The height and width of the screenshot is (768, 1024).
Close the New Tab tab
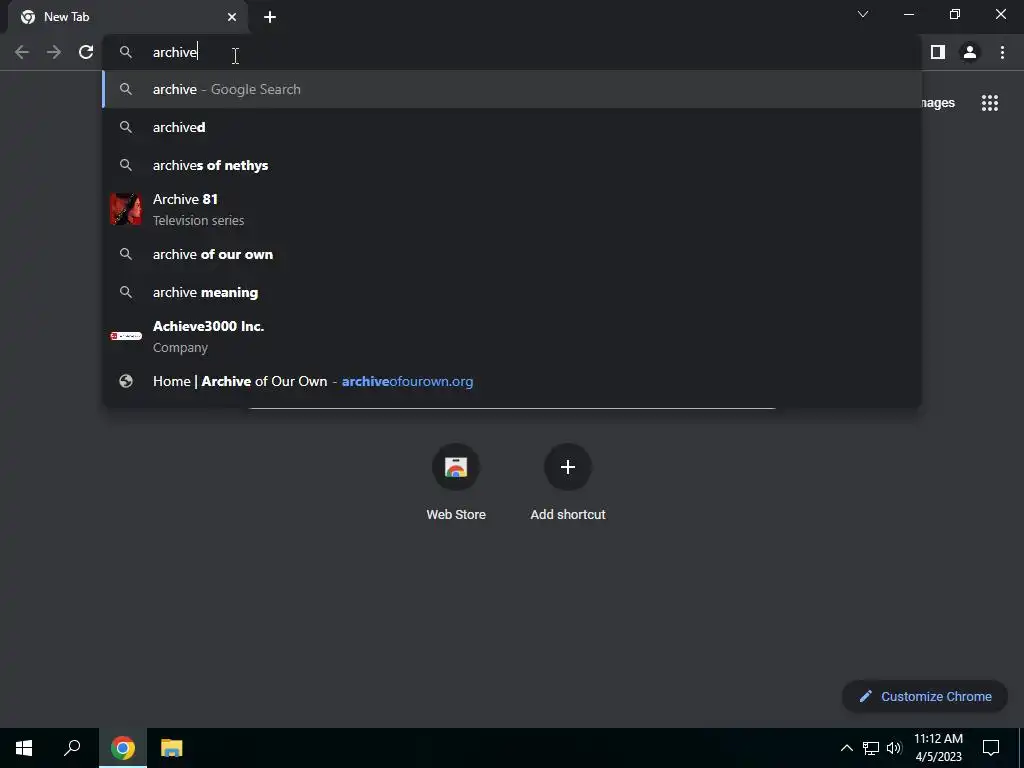coord(232,17)
